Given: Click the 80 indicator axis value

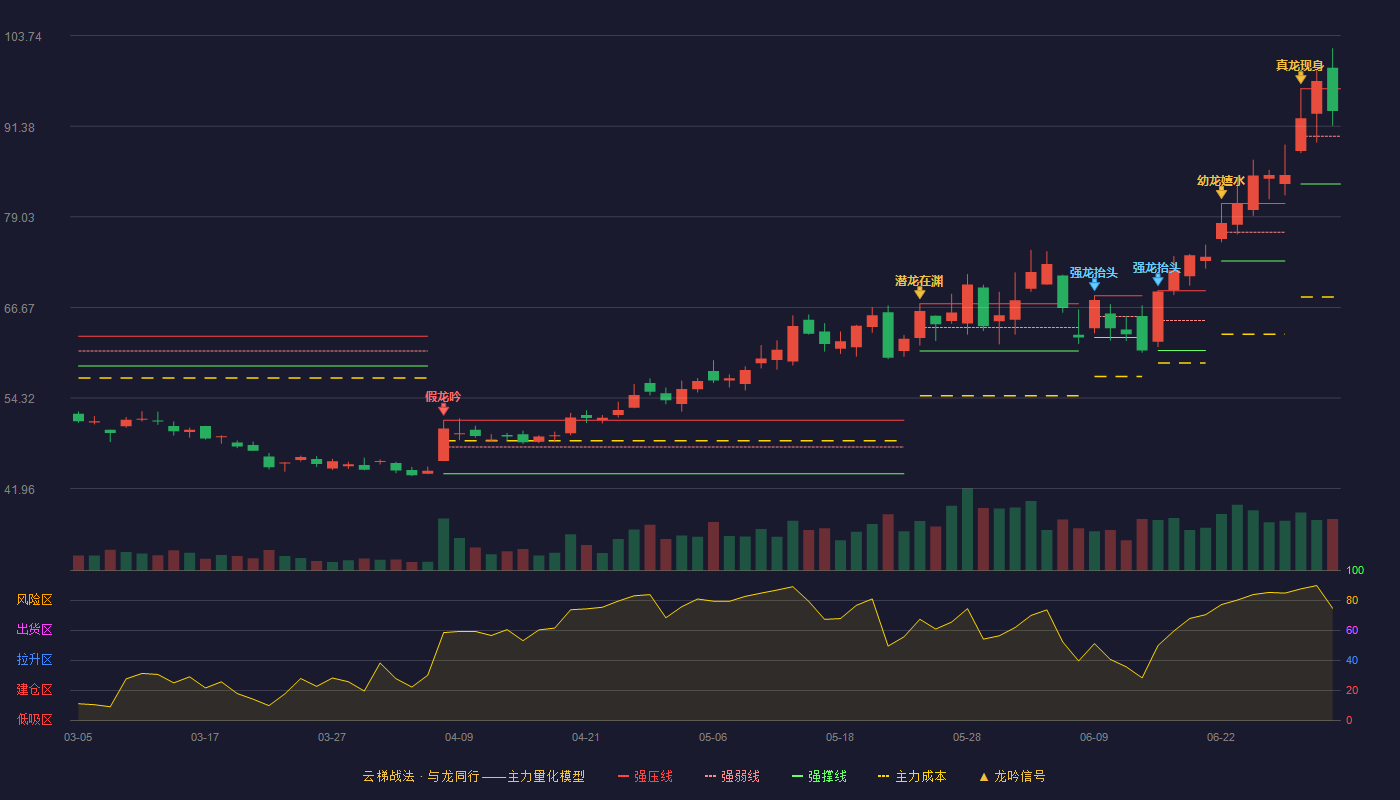Looking at the screenshot, I should click(1352, 600).
